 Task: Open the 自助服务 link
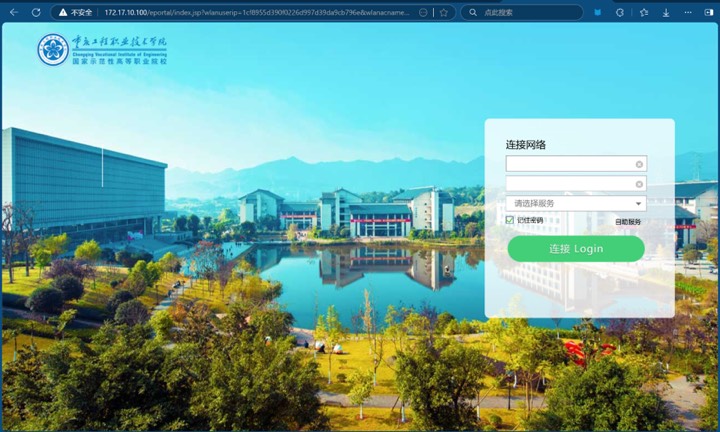628,221
